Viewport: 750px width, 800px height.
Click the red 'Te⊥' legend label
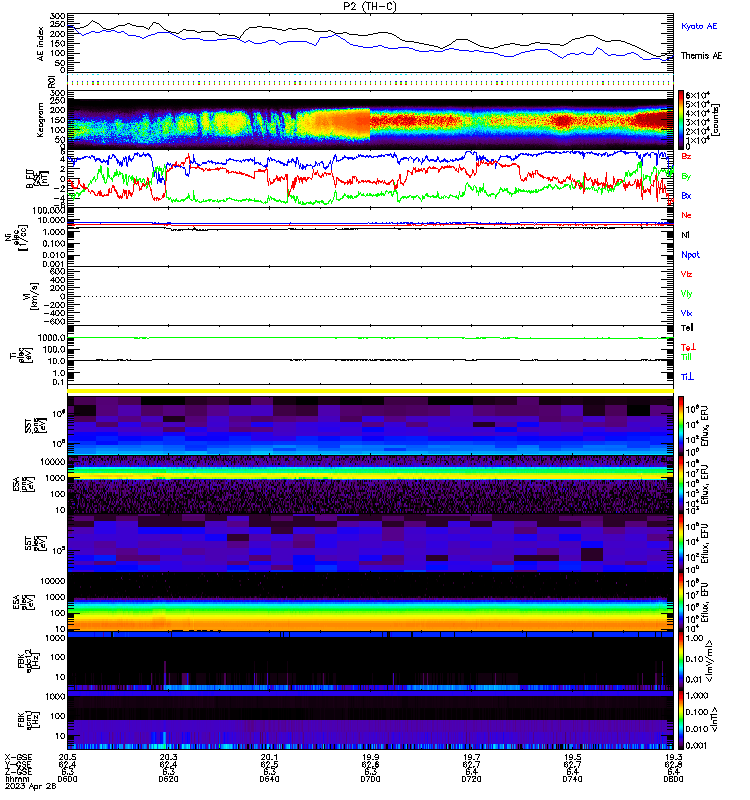pos(688,347)
